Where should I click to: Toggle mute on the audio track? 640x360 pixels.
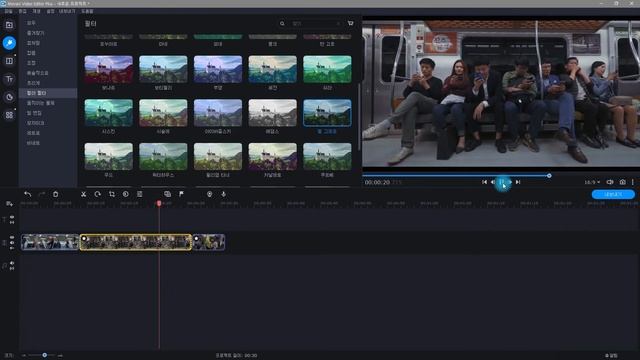pos(12,263)
